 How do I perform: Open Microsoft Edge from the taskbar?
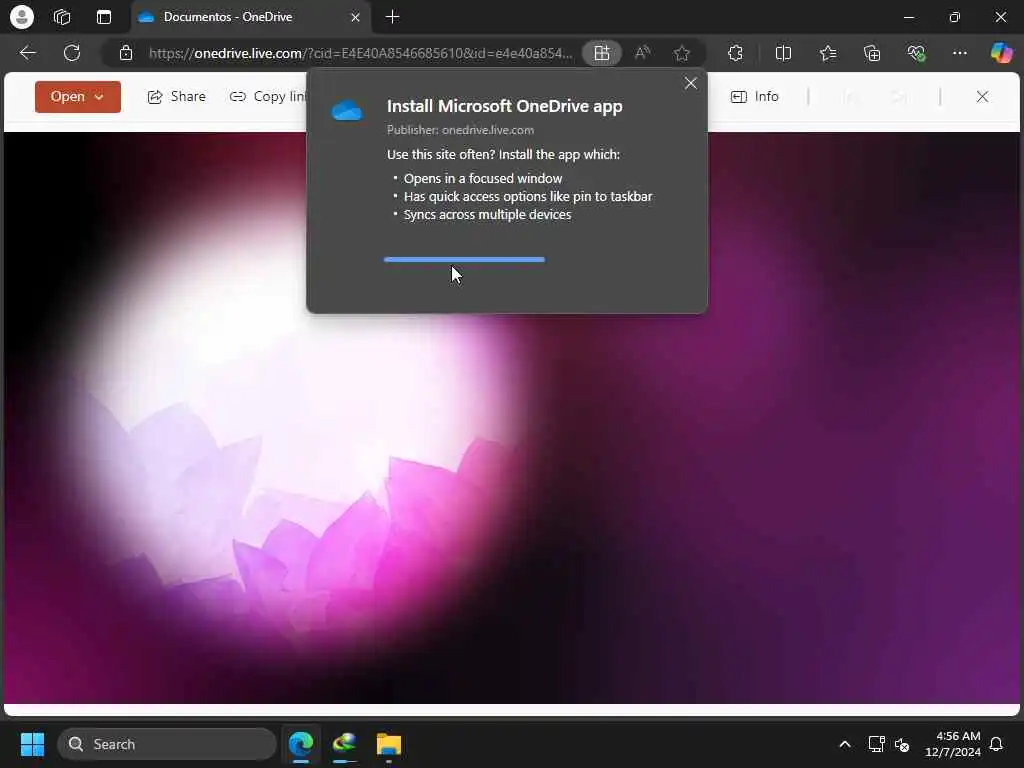tap(301, 744)
